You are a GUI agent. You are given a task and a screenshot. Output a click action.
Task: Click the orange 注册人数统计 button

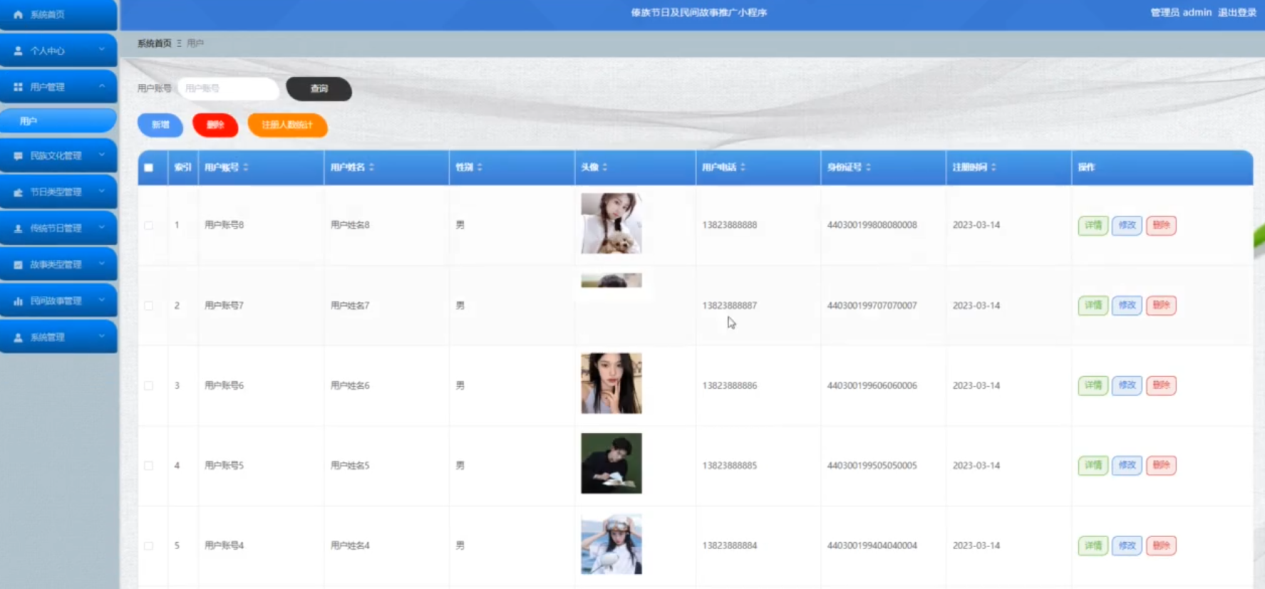[287, 125]
